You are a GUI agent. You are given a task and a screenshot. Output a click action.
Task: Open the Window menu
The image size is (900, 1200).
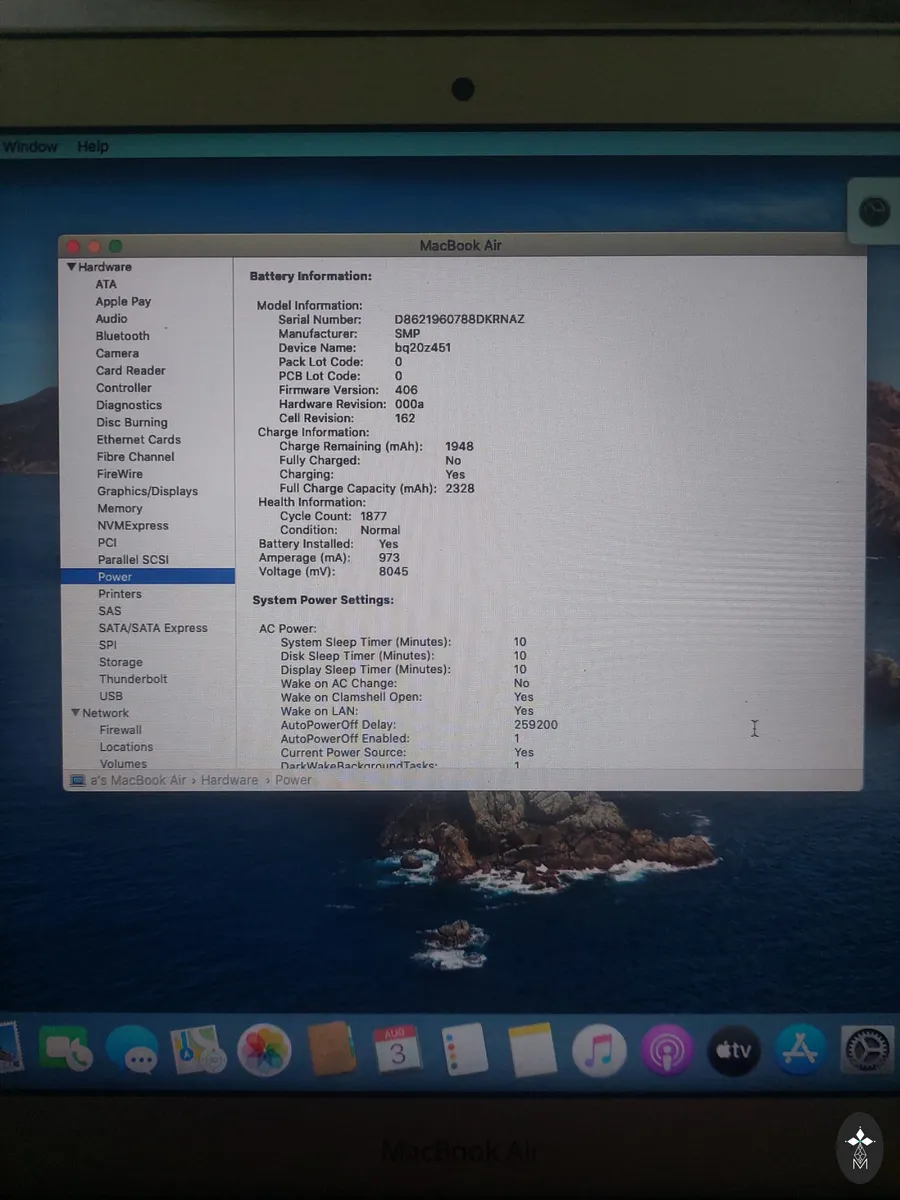30,146
